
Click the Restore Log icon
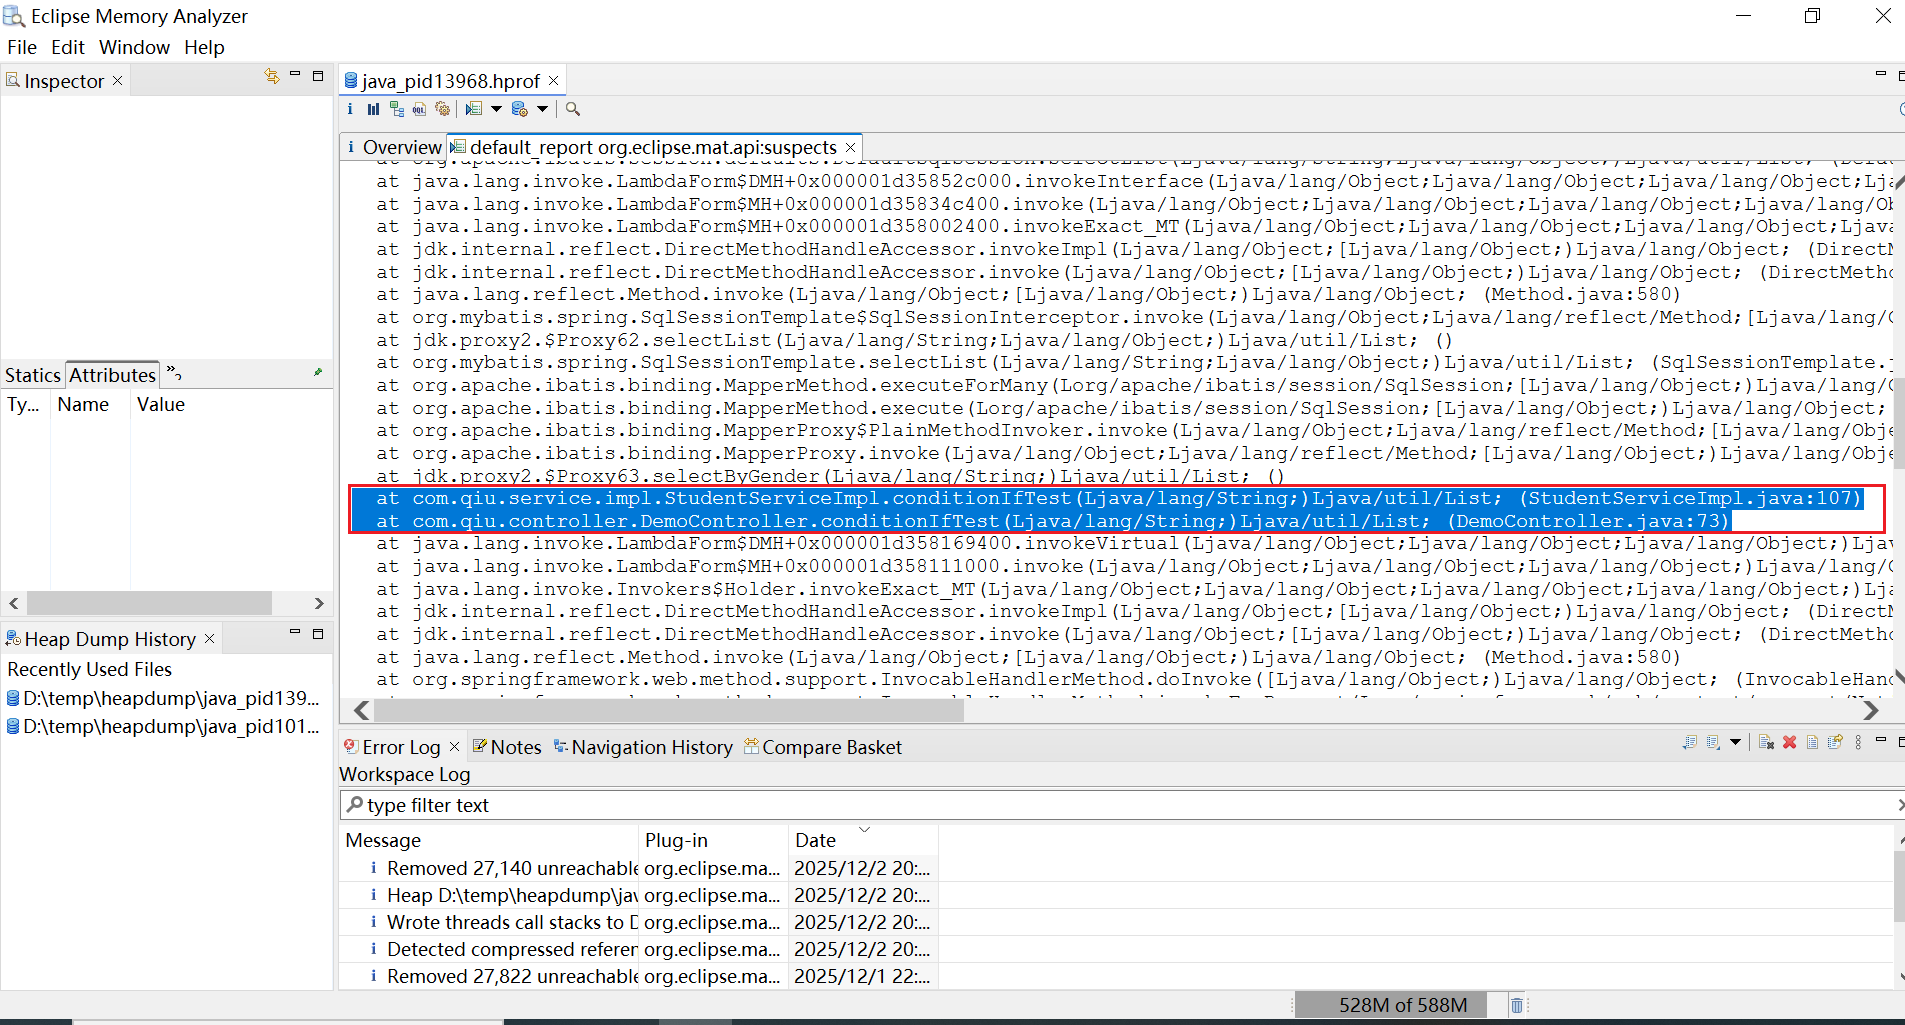pos(1835,742)
